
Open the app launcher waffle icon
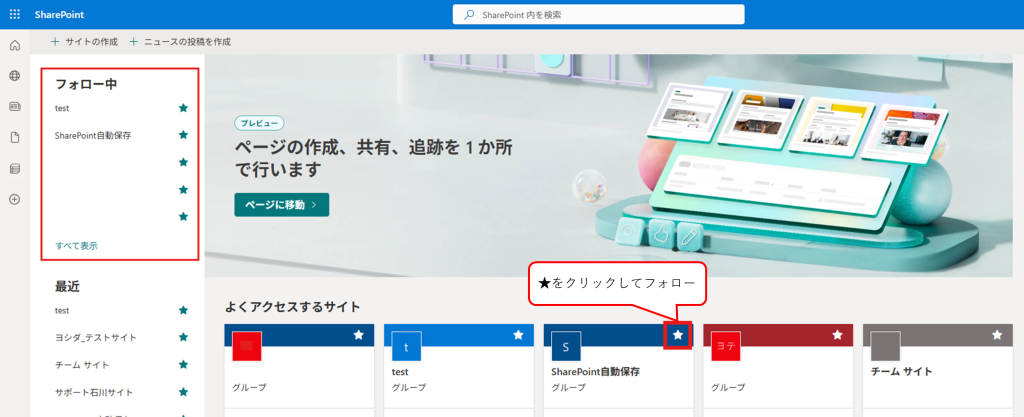point(14,14)
